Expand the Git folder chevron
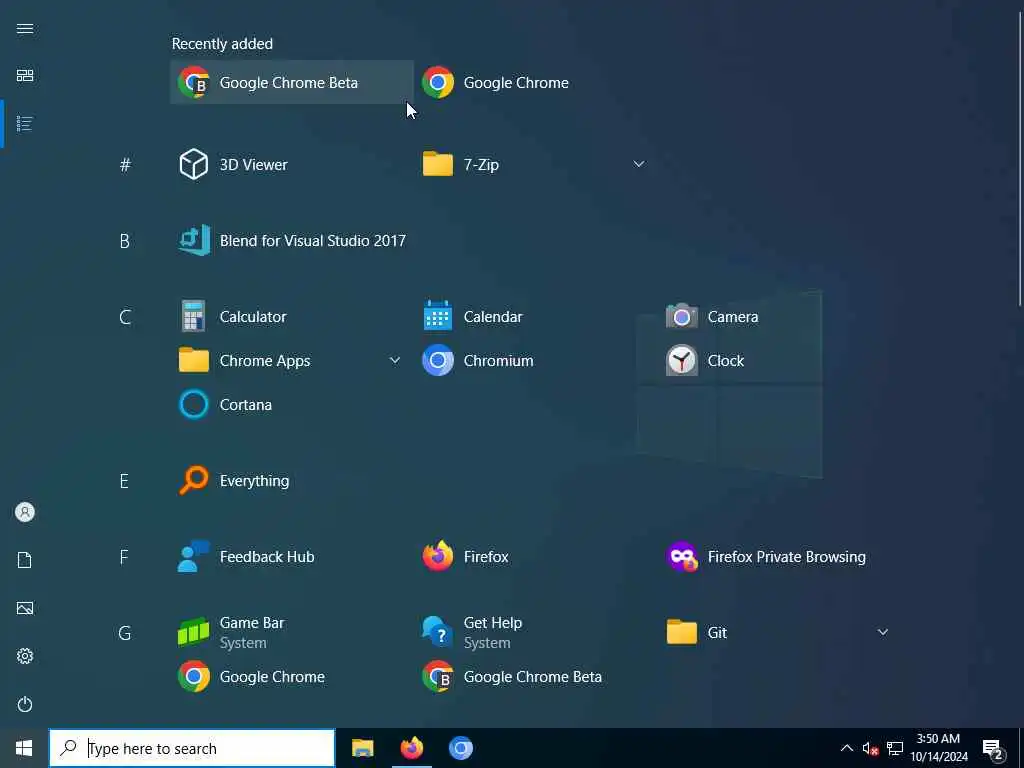 click(x=882, y=632)
